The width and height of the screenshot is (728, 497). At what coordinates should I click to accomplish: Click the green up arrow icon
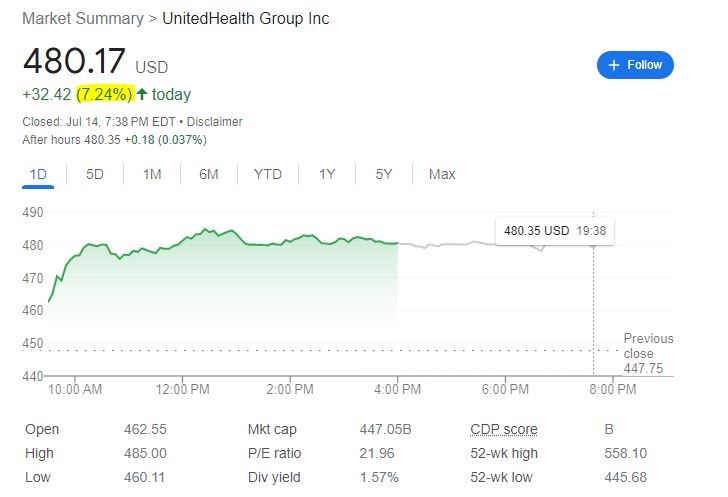point(142,94)
